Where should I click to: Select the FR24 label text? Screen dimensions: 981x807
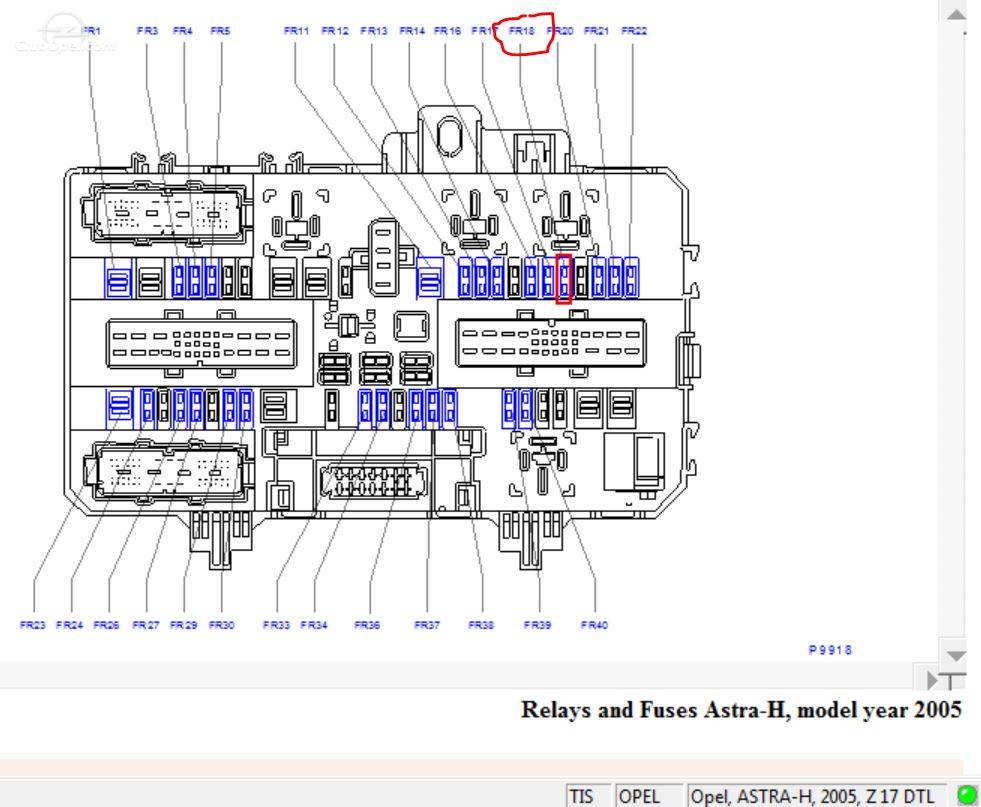[69, 624]
